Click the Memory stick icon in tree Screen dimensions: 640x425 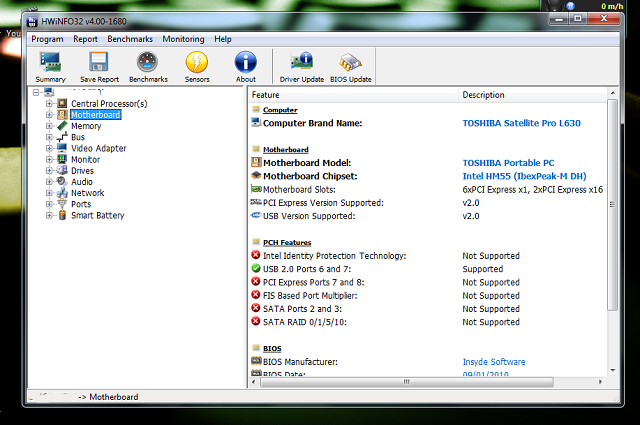[62, 126]
